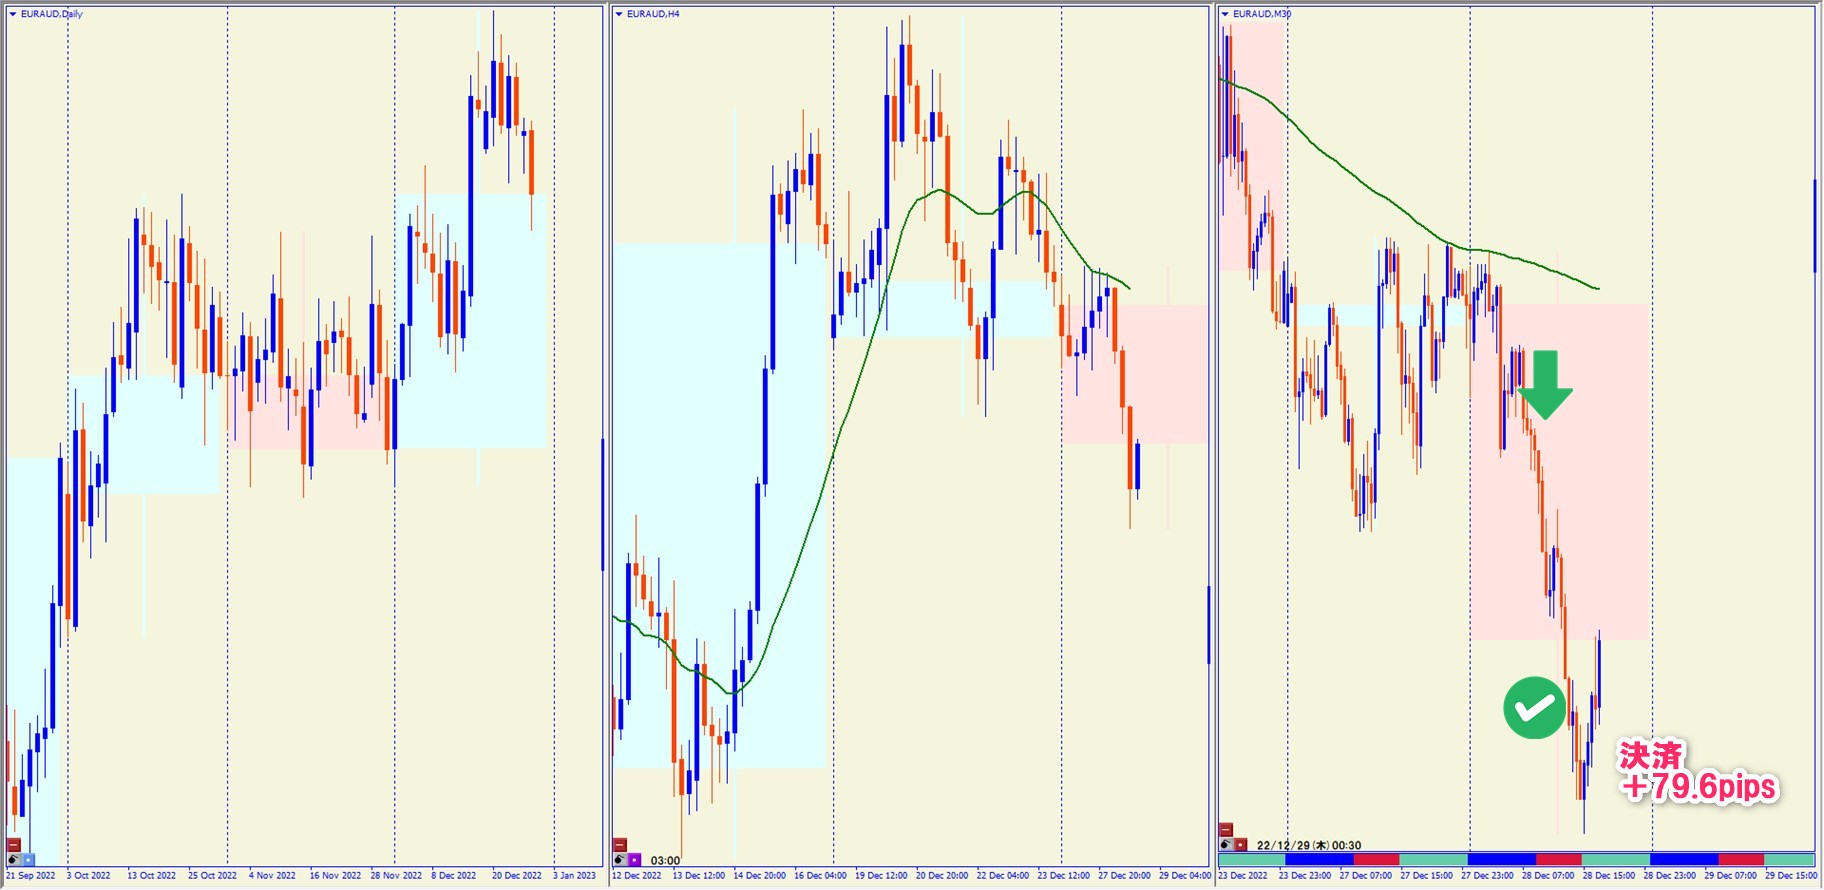
Task: Click the red minus button in Daily chart
Action: 14,845
